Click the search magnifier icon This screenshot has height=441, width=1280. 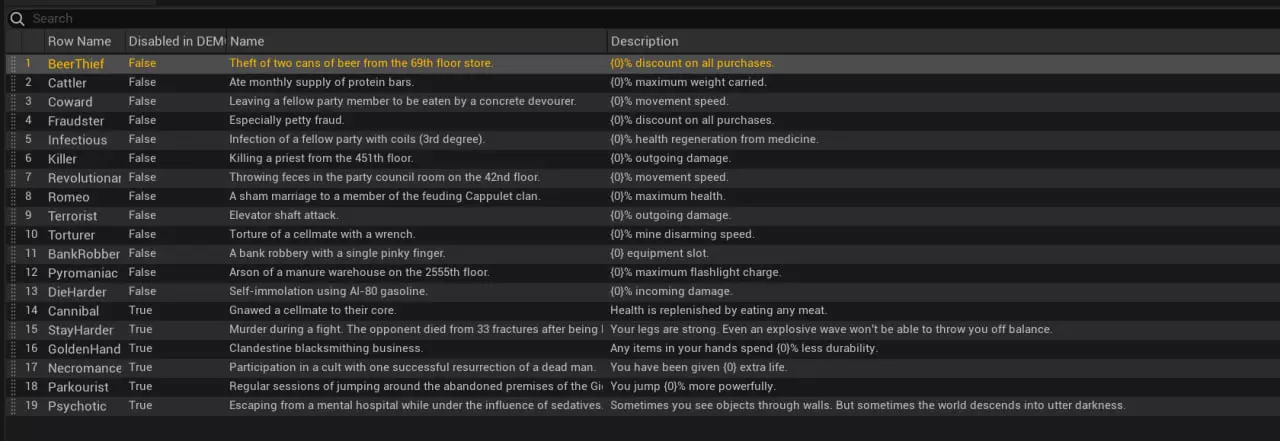[17, 18]
